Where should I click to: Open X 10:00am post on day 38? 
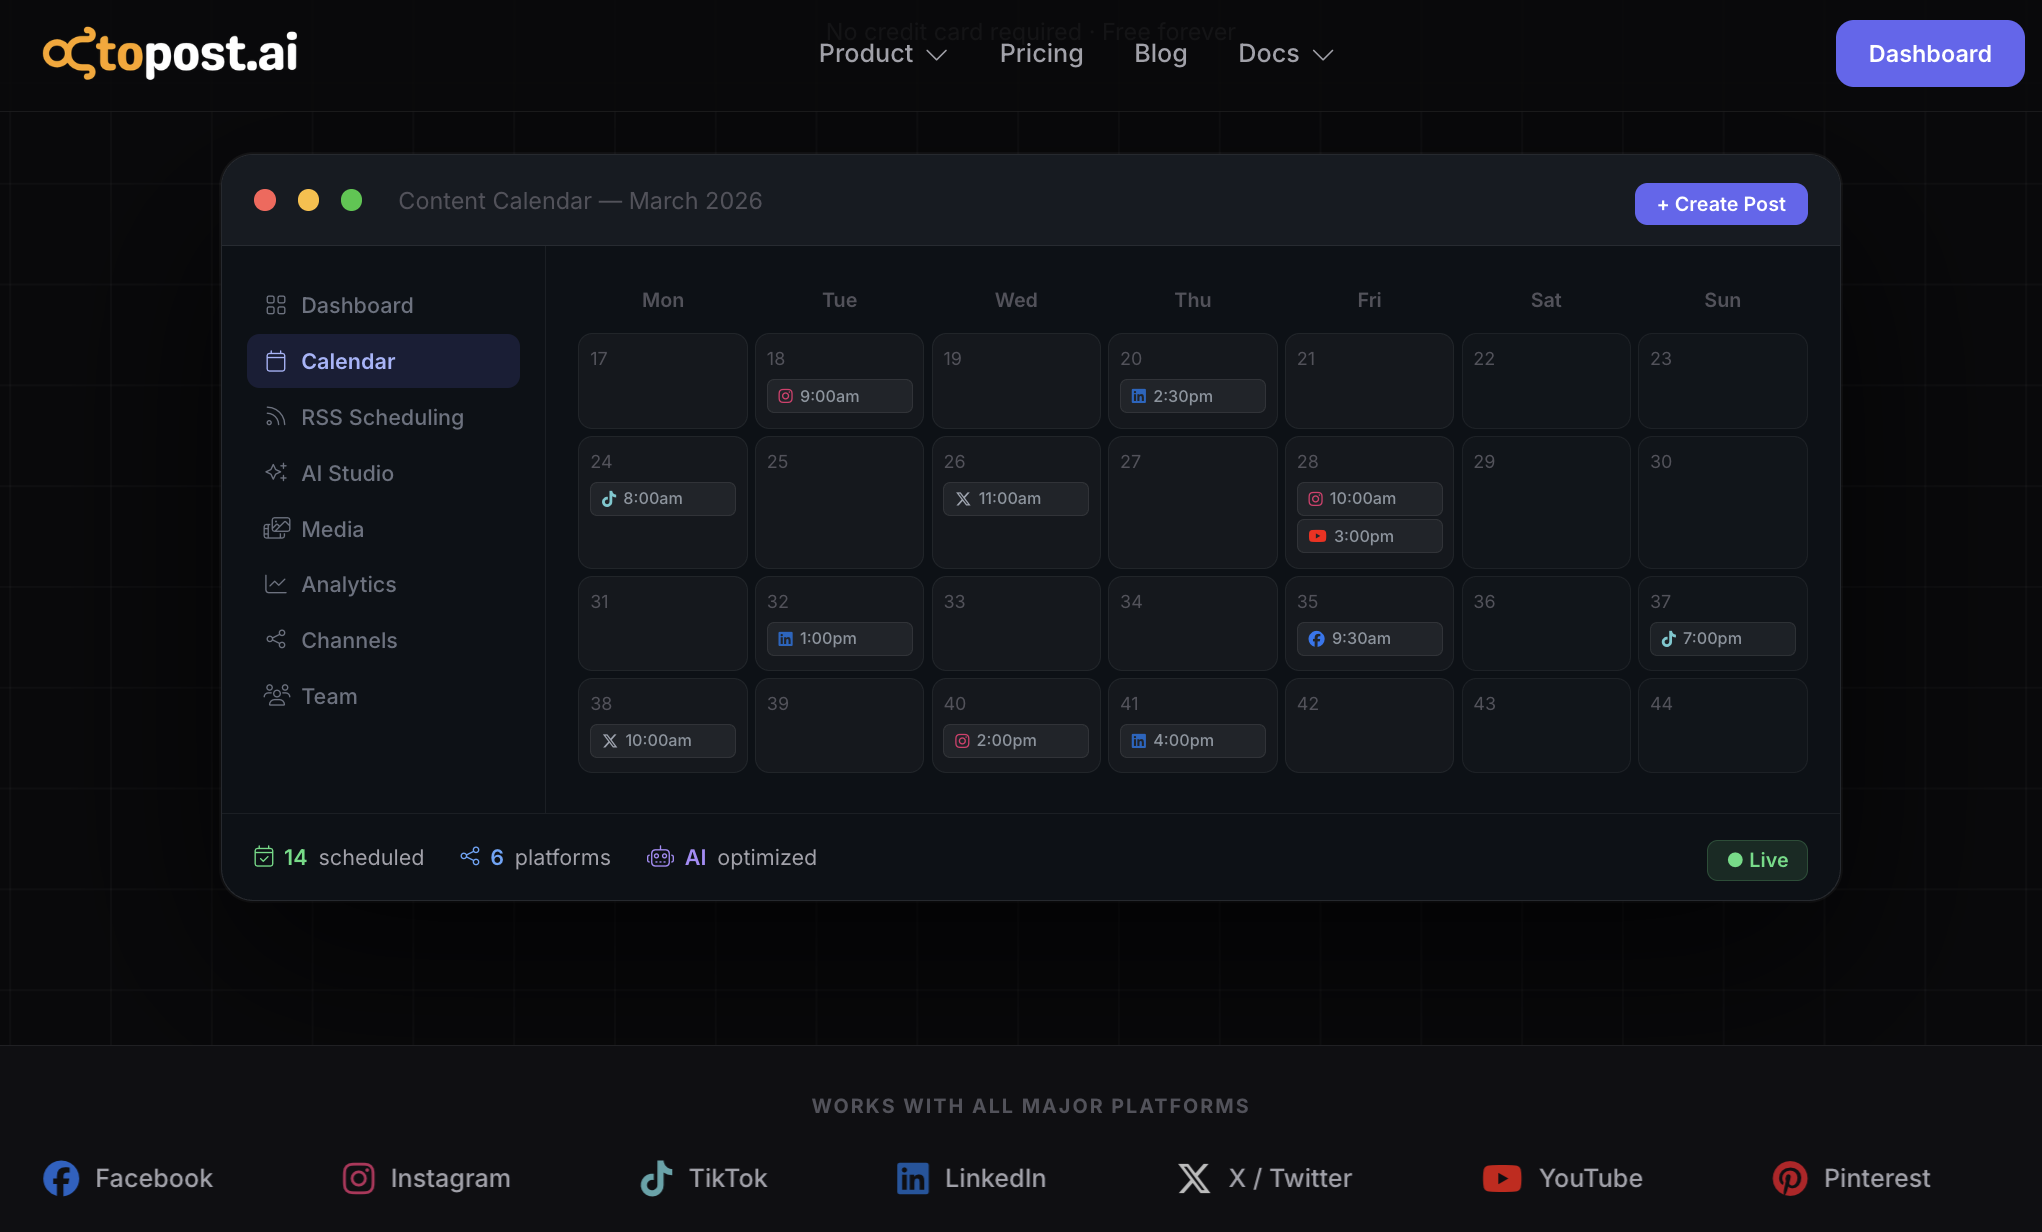(x=662, y=741)
